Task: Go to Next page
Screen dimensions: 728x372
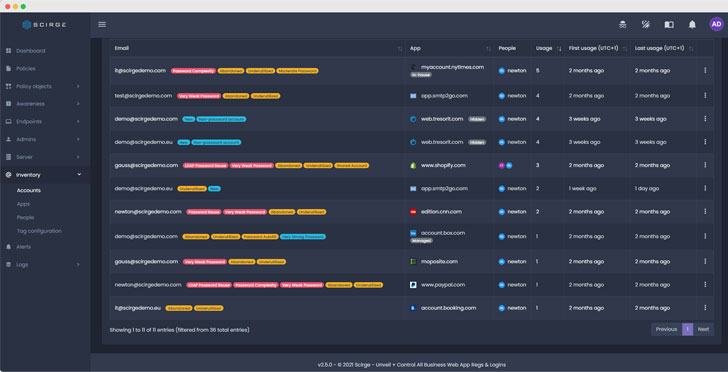Action: pyautogui.click(x=703, y=329)
